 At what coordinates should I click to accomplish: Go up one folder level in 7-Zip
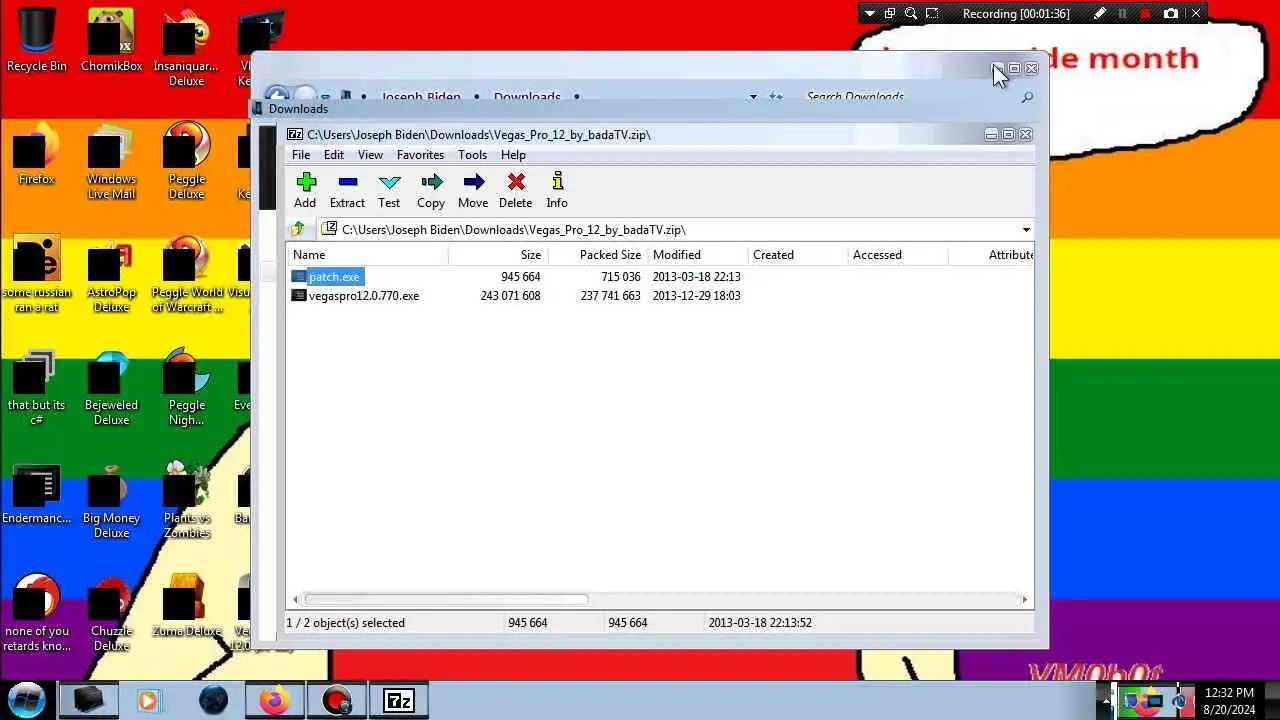297,229
